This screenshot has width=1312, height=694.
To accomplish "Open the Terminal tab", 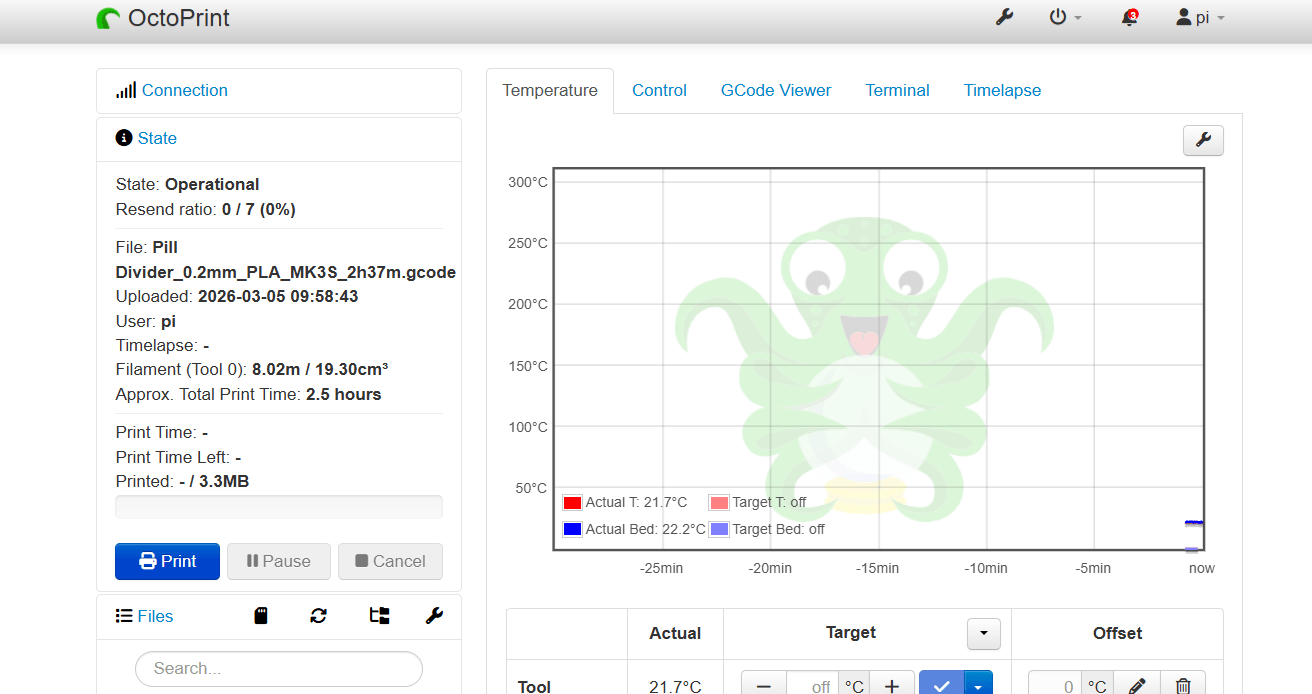I will coord(897,90).
